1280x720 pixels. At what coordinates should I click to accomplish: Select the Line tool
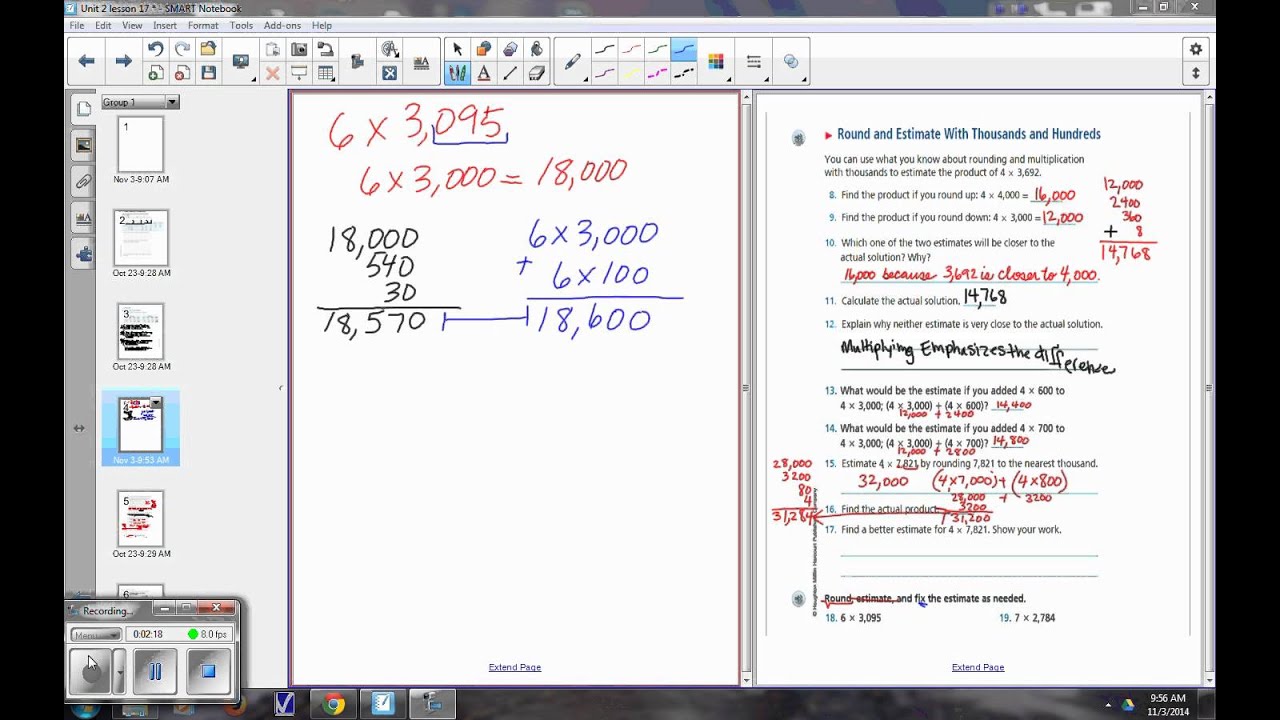click(510, 72)
